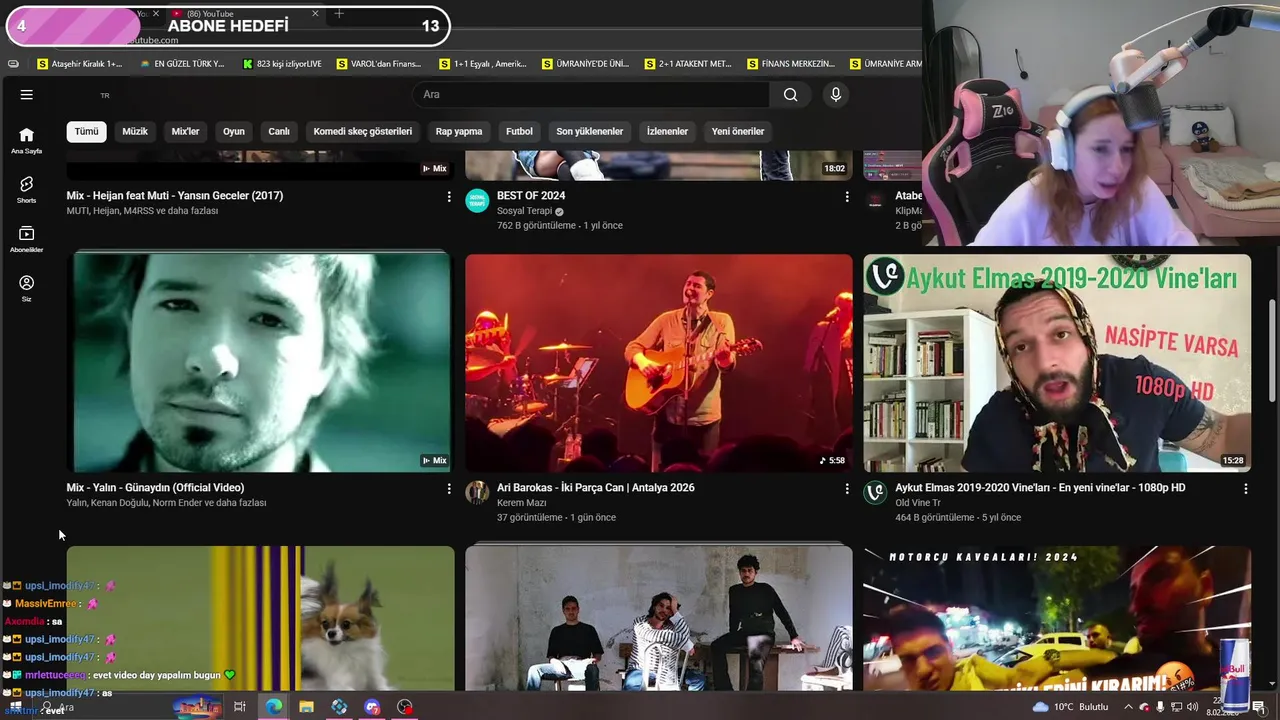Select the Müzik filter chip
The image size is (1280, 720).
point(135,131)
